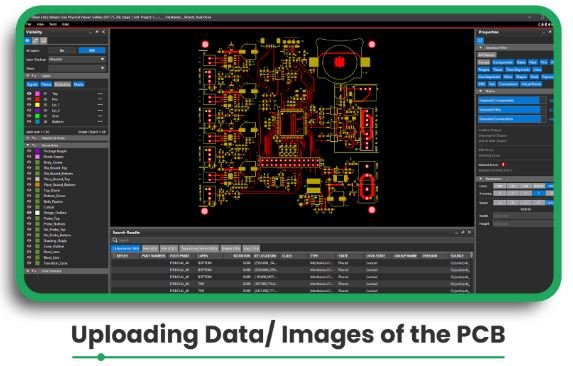The image size is (573, 366).
Task: Click the Bottom layer line-style indicator
Action: pos(100,122)
